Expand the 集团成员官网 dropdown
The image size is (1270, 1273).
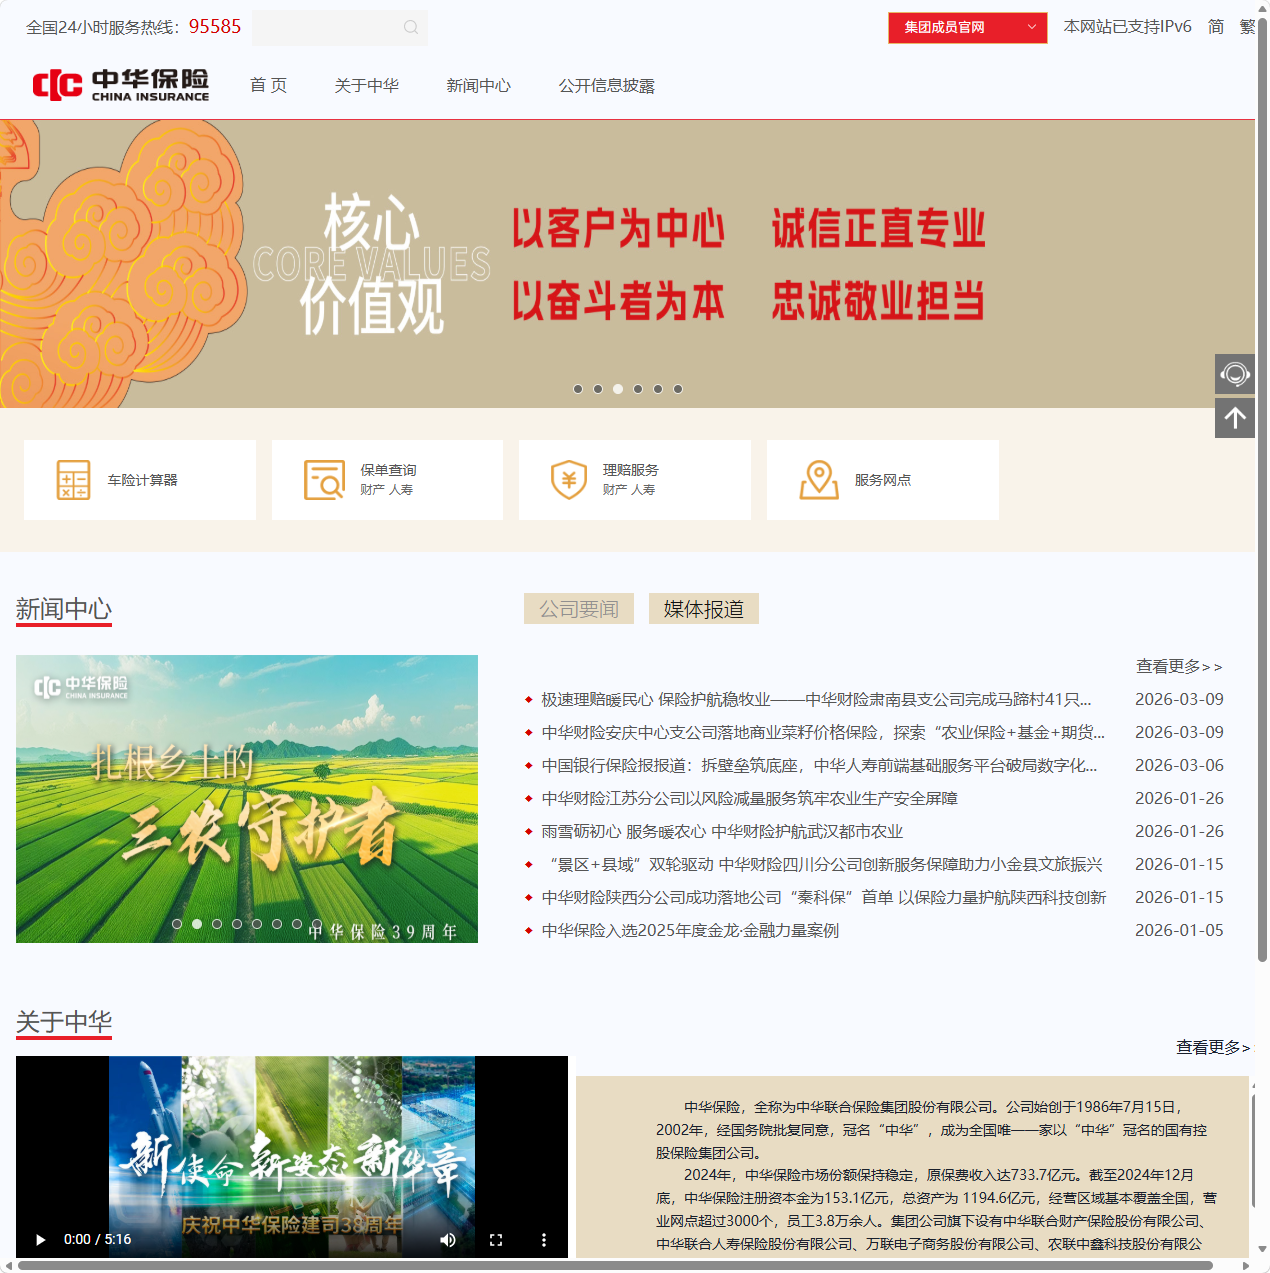pos(966,28)
